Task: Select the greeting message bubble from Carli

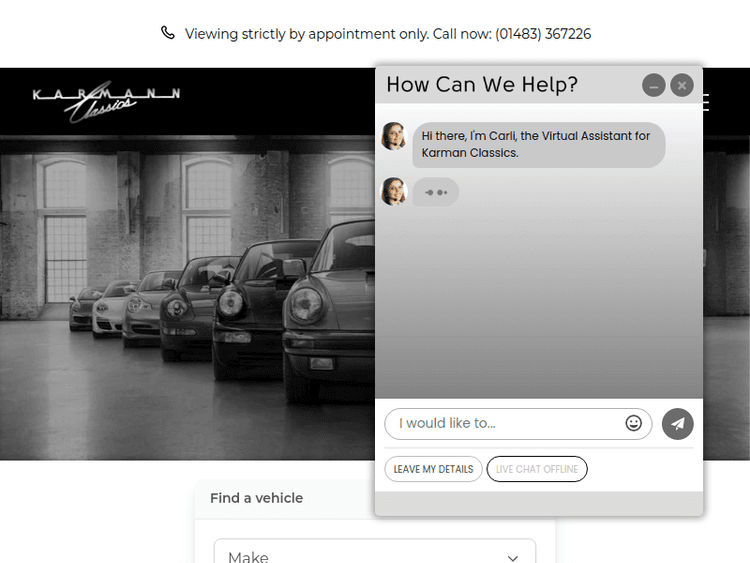Action: tap(538, 145)
